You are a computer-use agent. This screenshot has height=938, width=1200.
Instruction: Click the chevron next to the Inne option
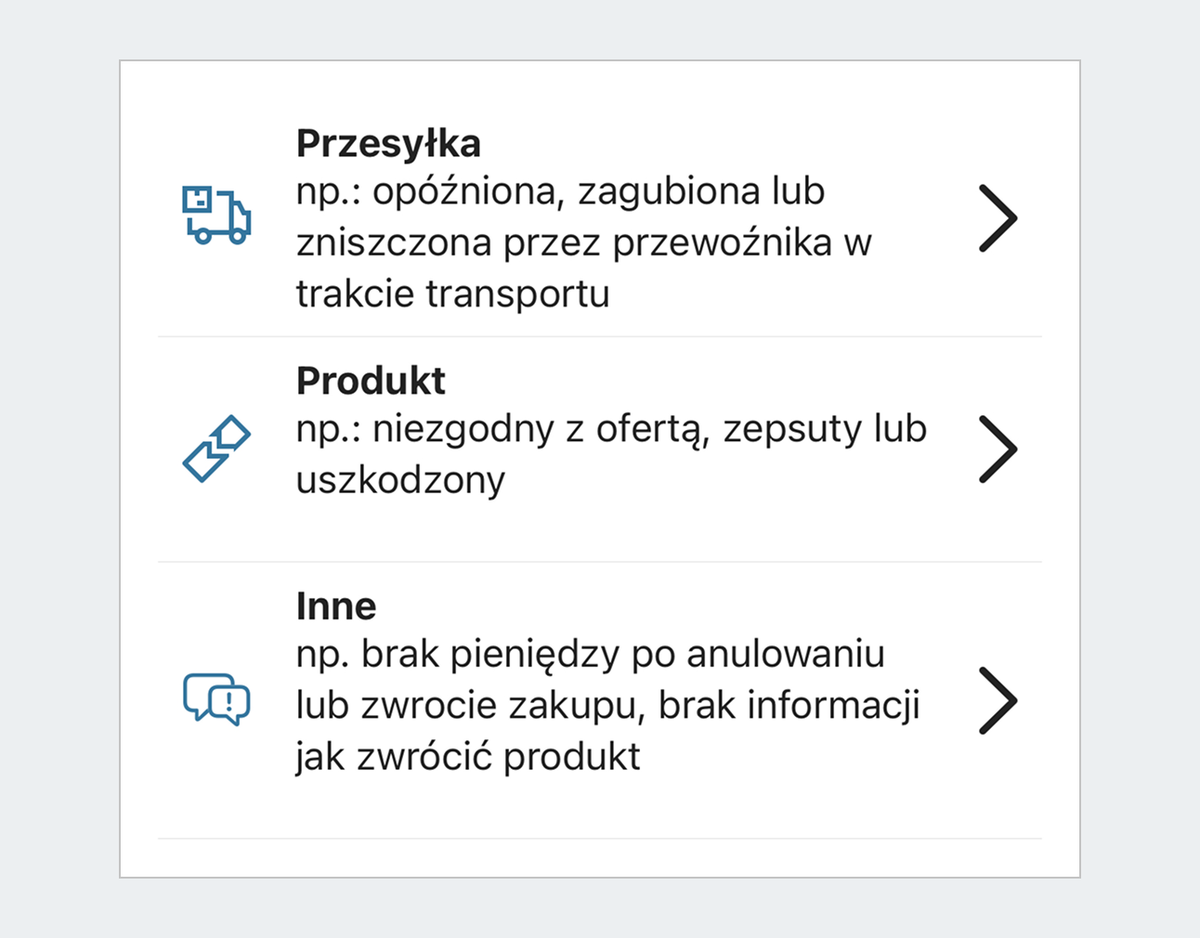999,701
